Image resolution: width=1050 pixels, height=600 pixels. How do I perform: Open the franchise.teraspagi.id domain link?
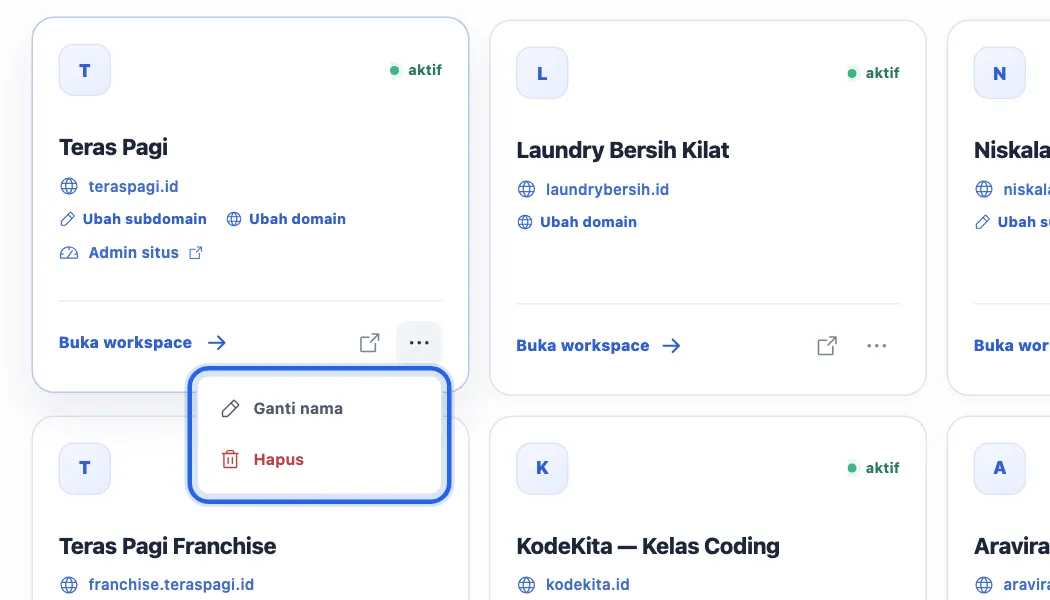tap(171, 585)
